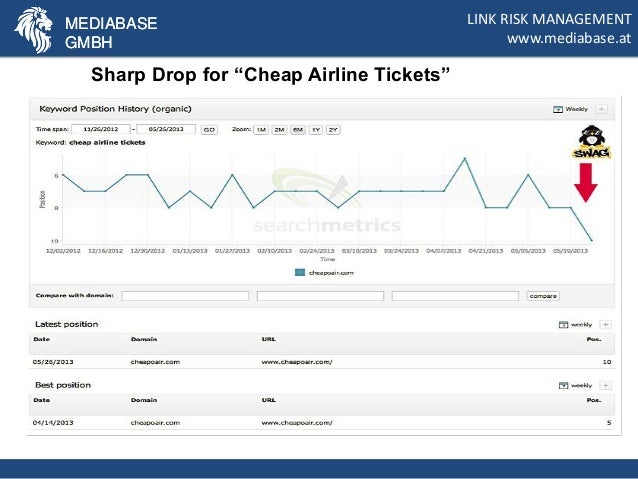Viewport: 638px width, 479px height.
Task: Click the second compare domain field
Action: click(320, 296)
